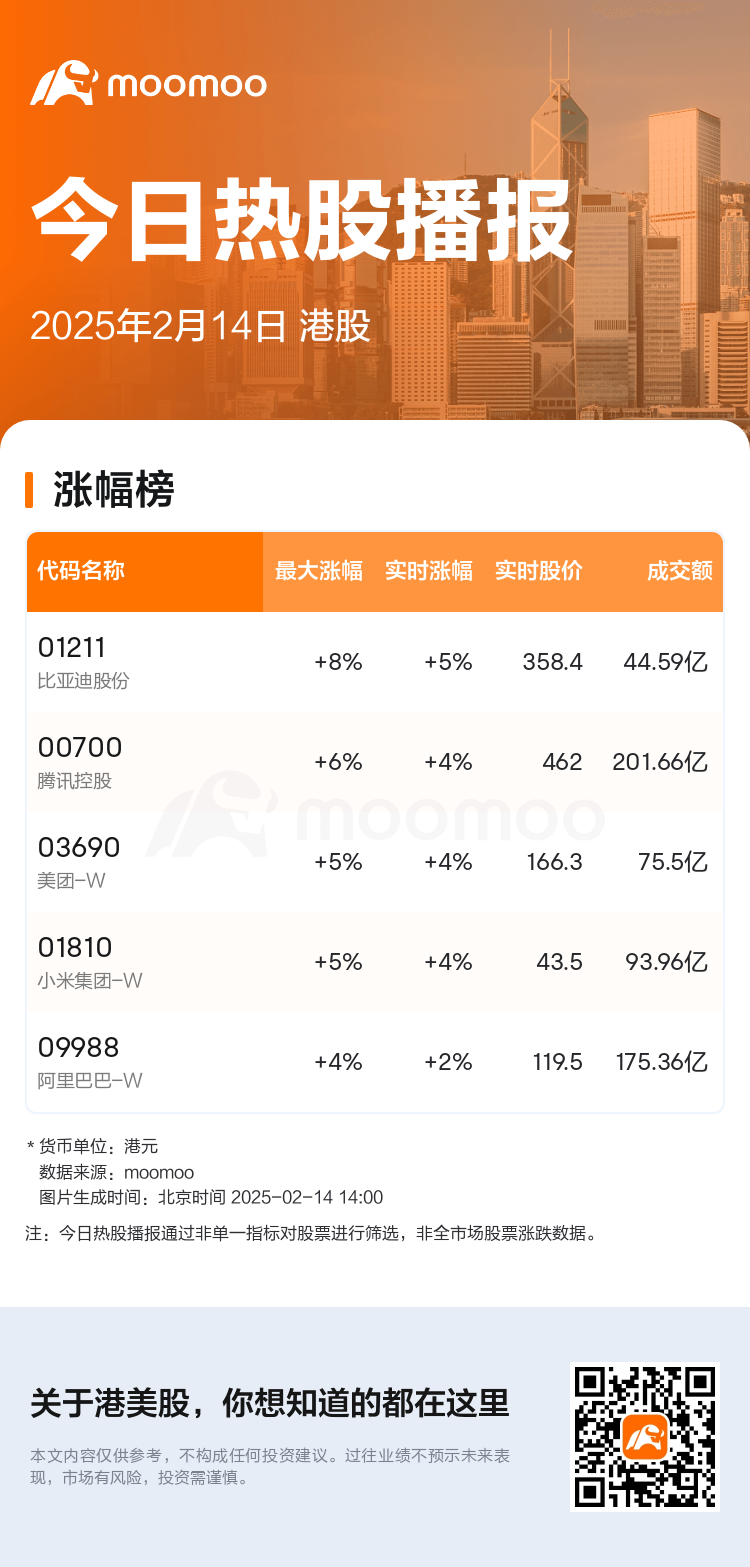Click the date 2025年2月14日 港股

click(200, 326)
